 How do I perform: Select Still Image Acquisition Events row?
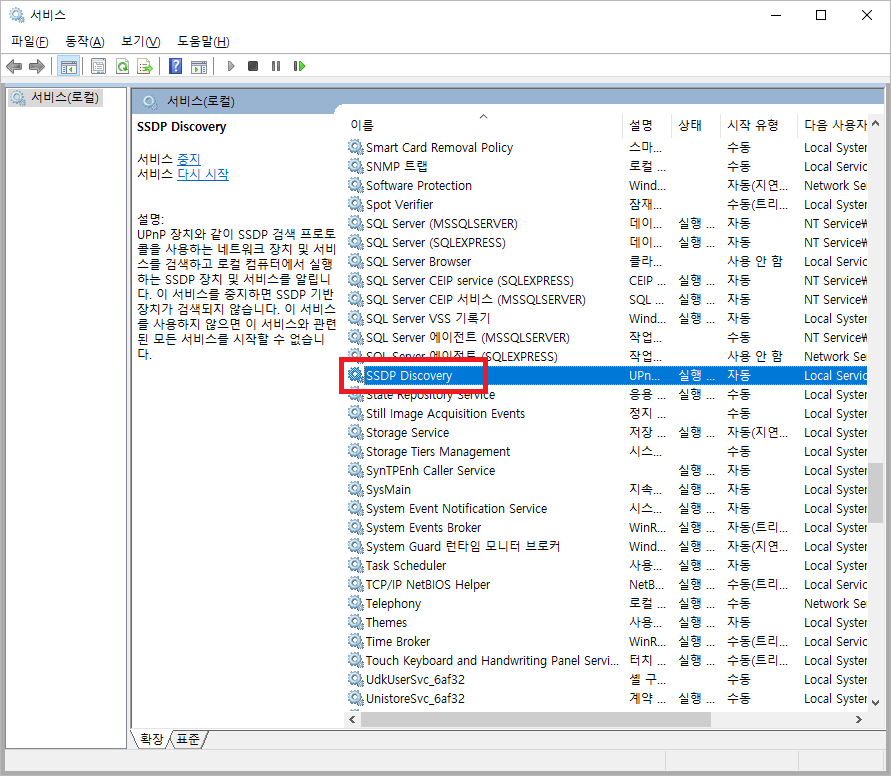tap(607, 413)
